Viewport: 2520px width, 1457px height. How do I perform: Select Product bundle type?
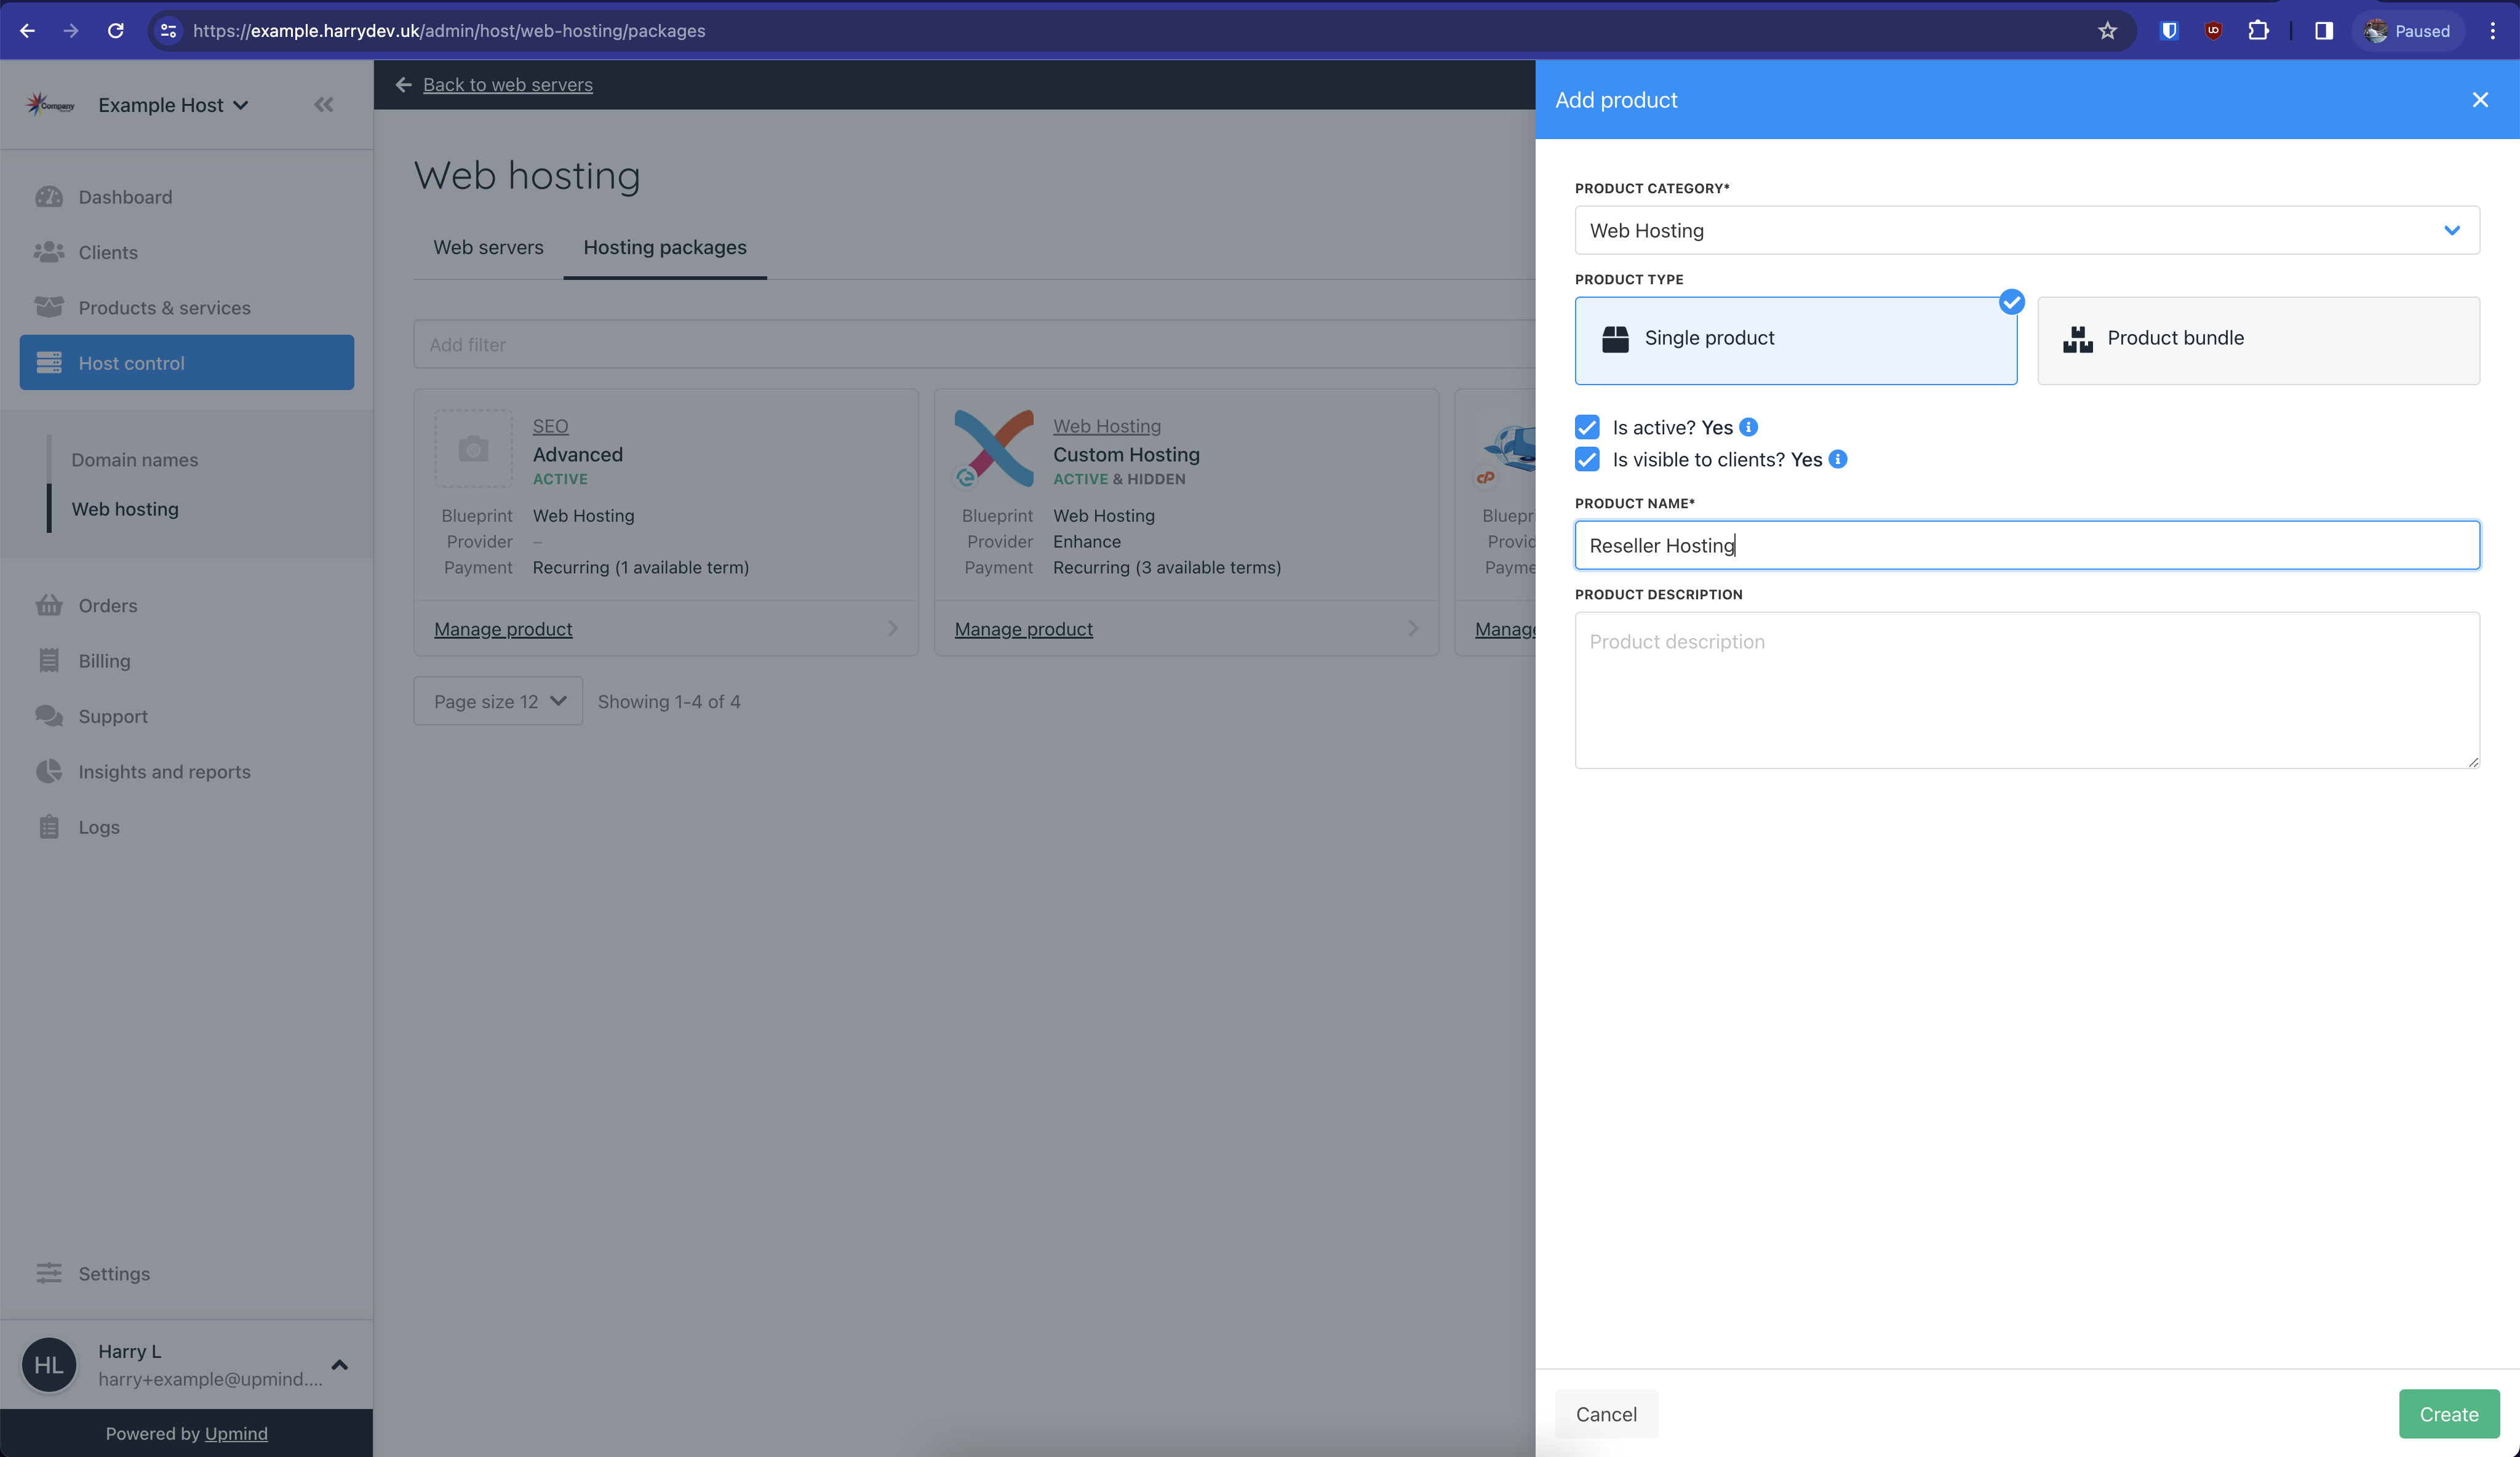pos(2258,340)
